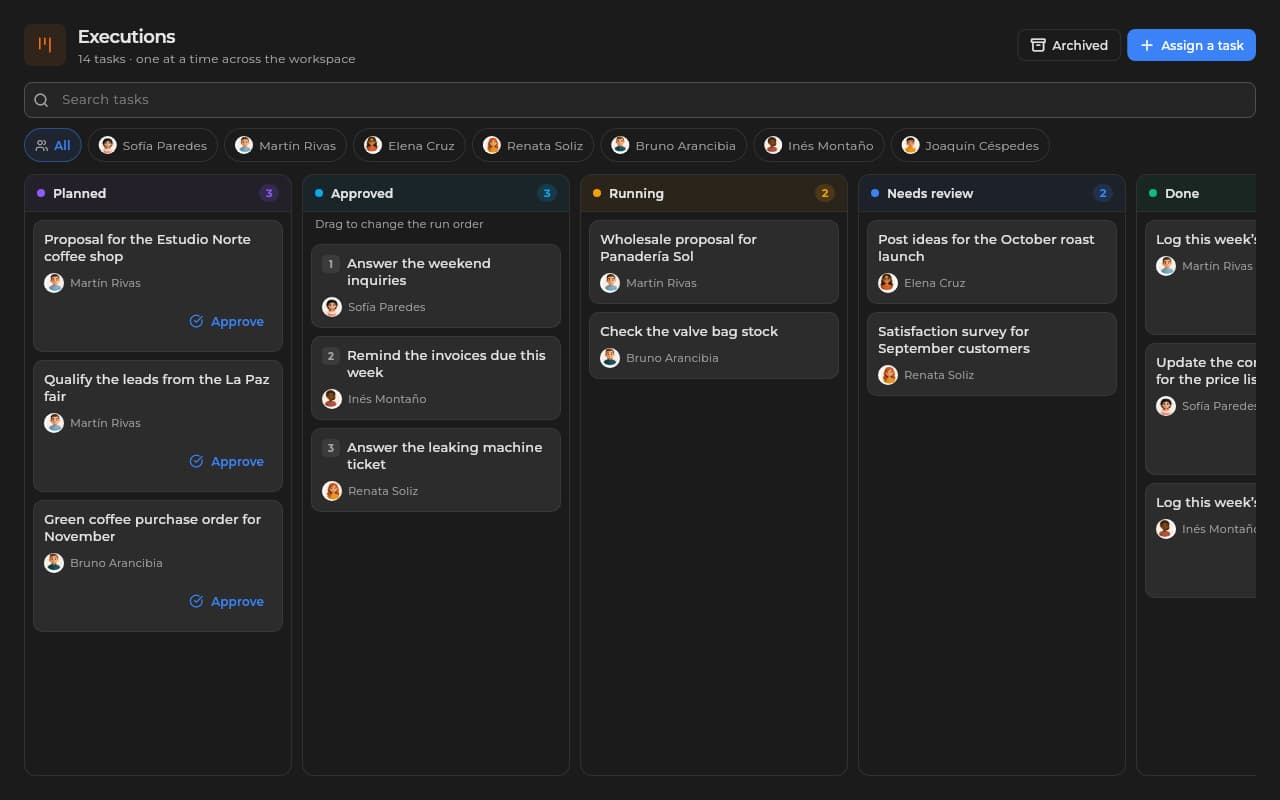Click the Planned column header
Image resolution: width=1280 pixels, height=800 pixels.
pos(158,193)
